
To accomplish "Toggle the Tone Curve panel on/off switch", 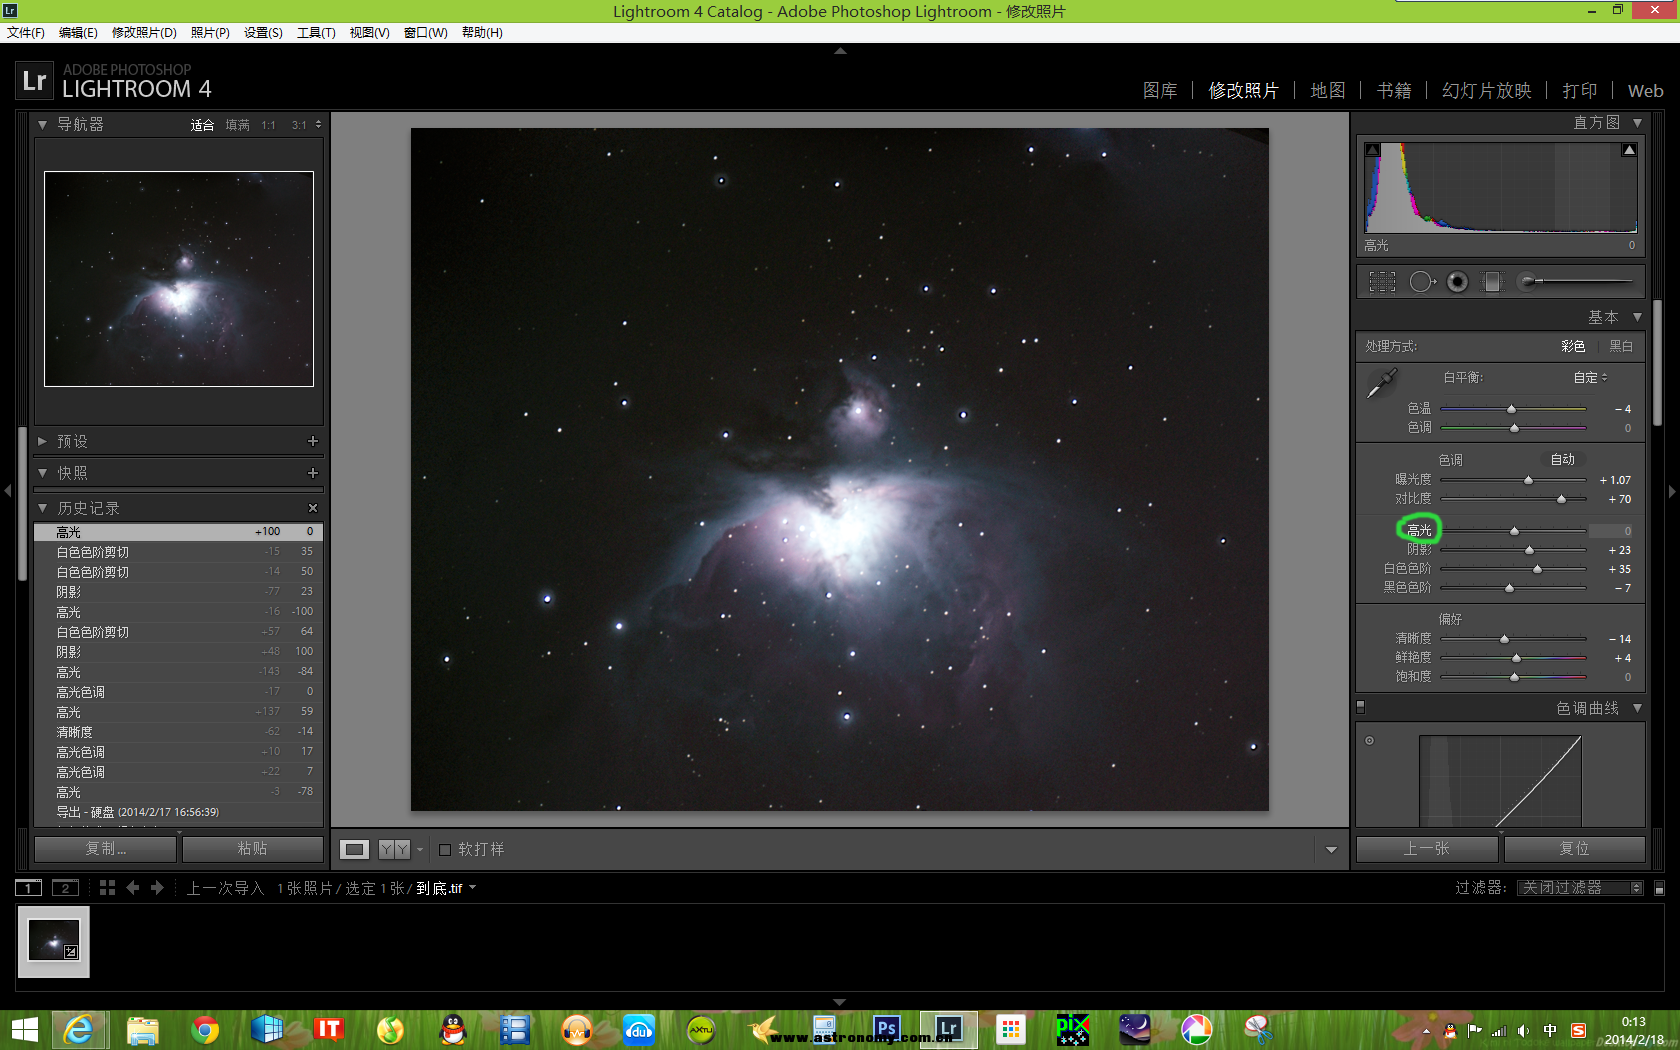I will point(1361,707).
